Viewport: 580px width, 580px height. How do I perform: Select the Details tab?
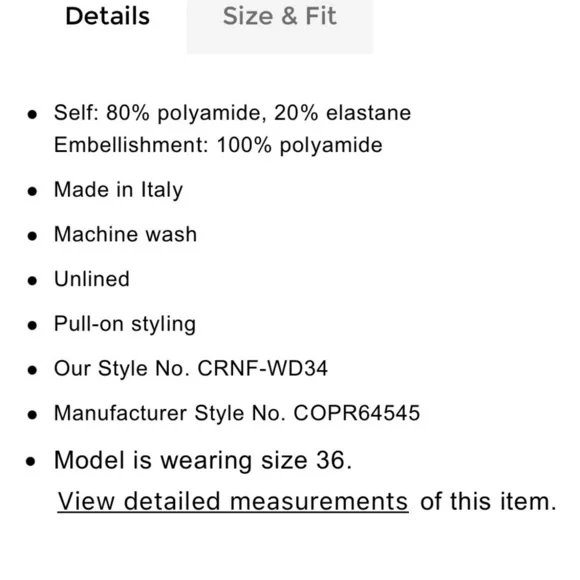click(108, 17)
